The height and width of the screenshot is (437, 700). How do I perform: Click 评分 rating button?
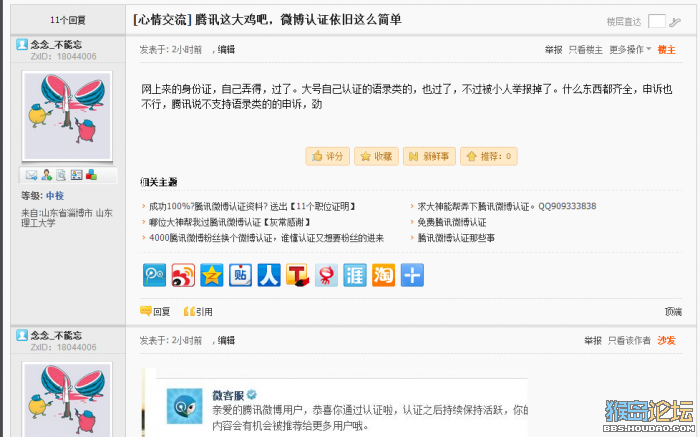tap(328, 156)
